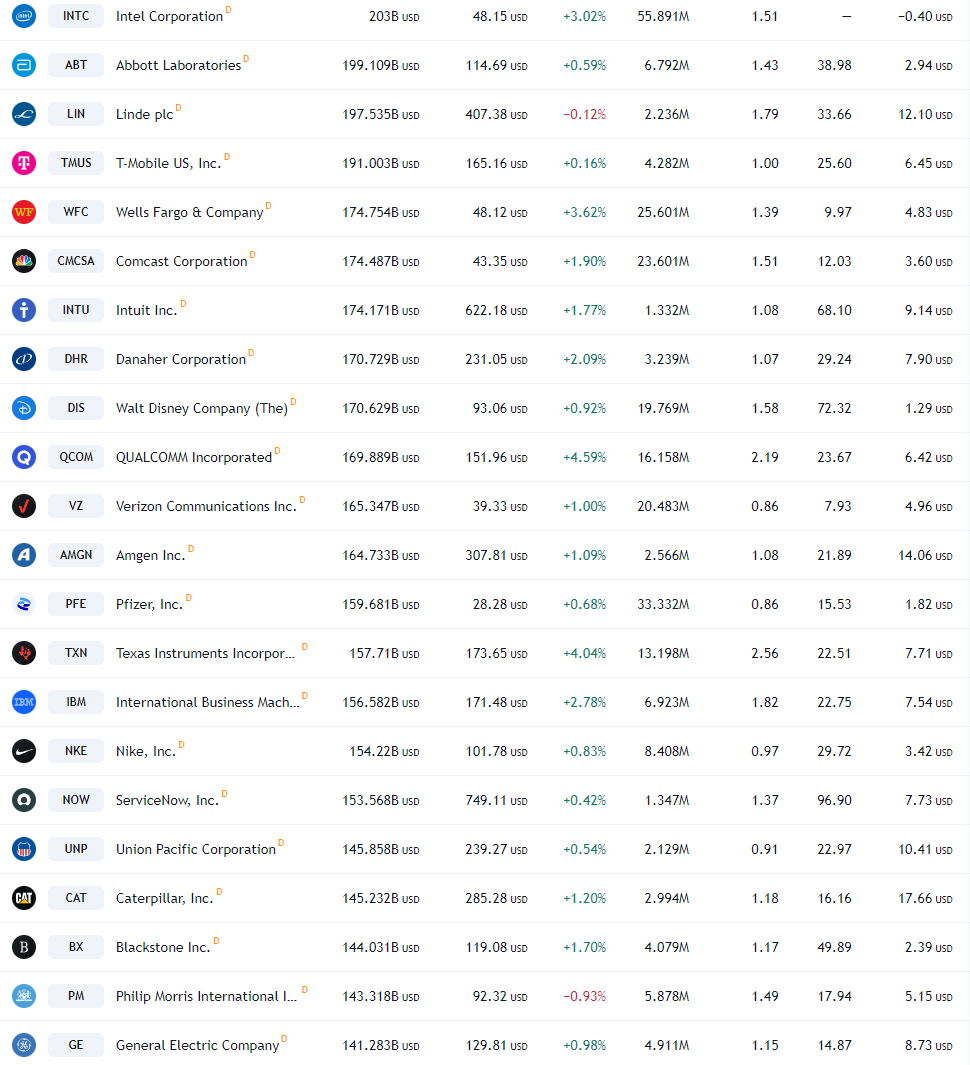
Task: Open Intuit Inc. company link
Action: click(147, 310)
